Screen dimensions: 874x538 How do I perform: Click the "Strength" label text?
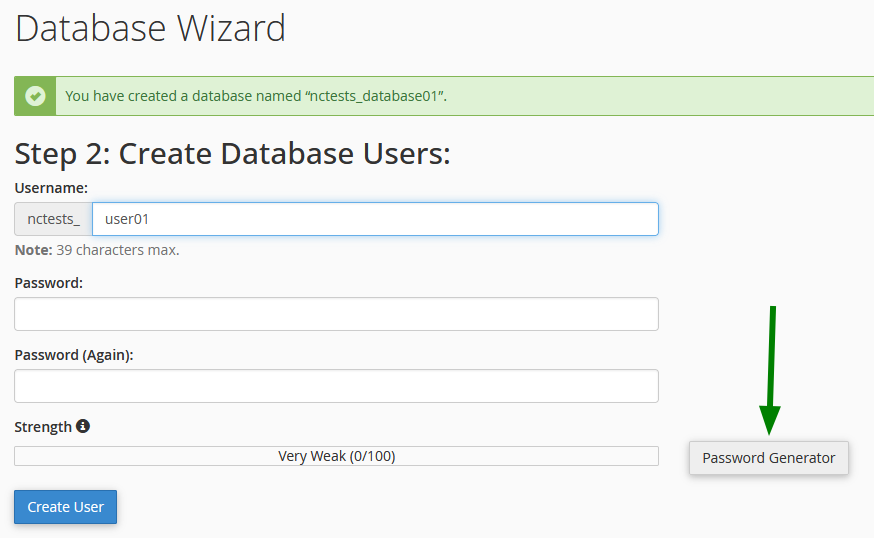click(43, 427)
